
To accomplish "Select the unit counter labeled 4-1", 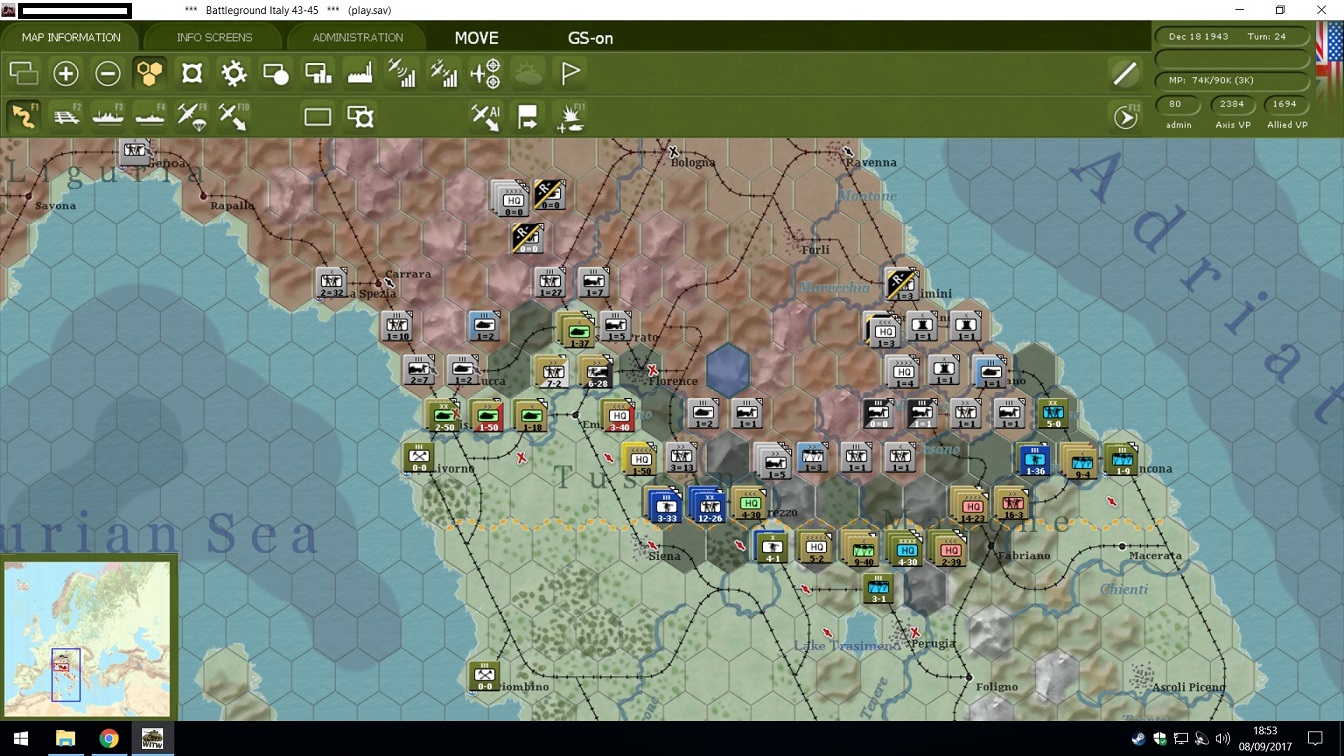I will click(771, 548).
